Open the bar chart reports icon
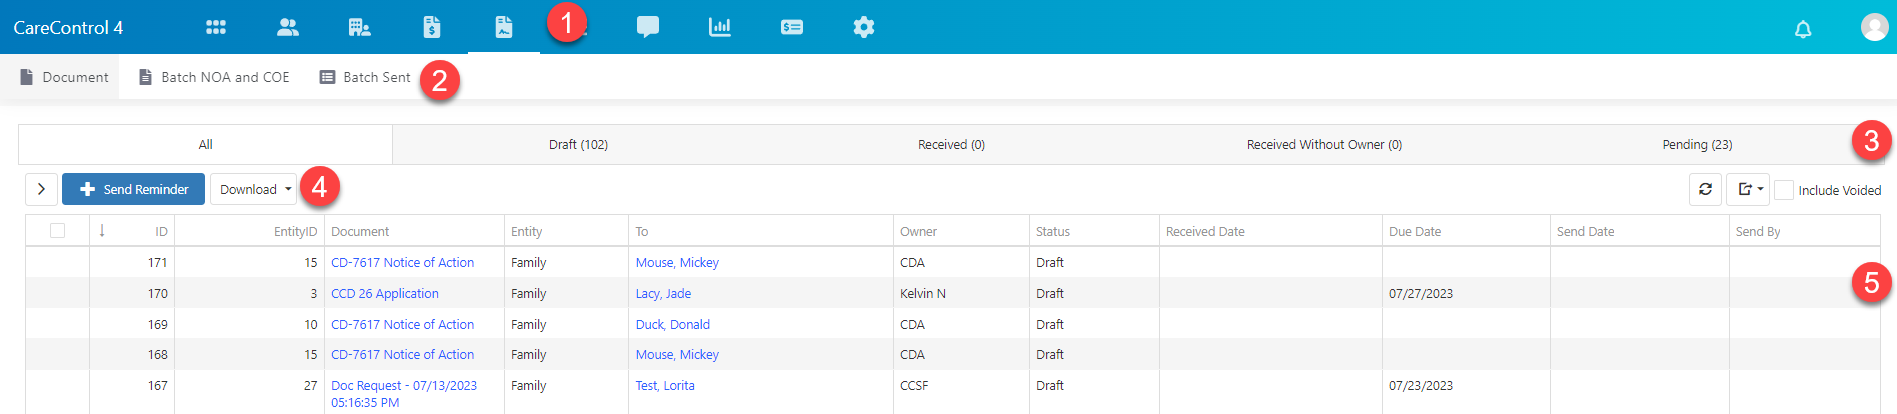The height and width of the screenshot is (414, 1897). tap(720, 27)
